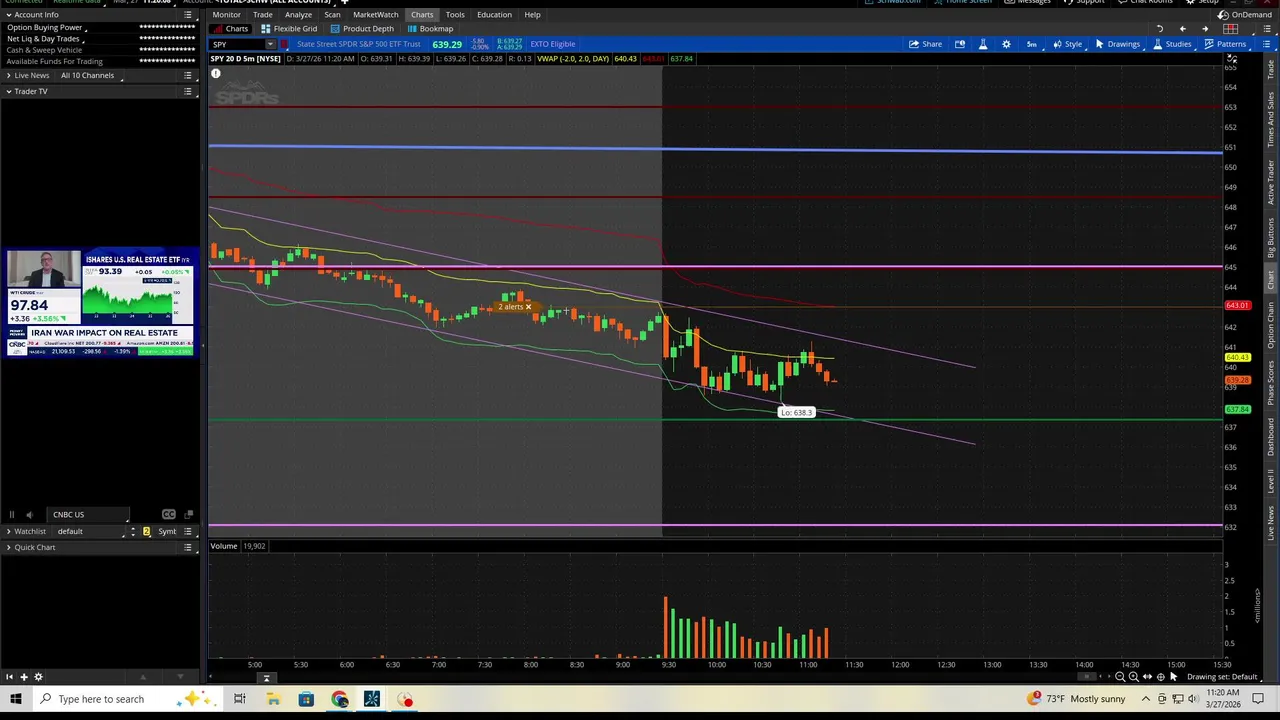Click the forward arrow navigation icon
This screenshot has height=720, width=1280.
[1205, 29]
